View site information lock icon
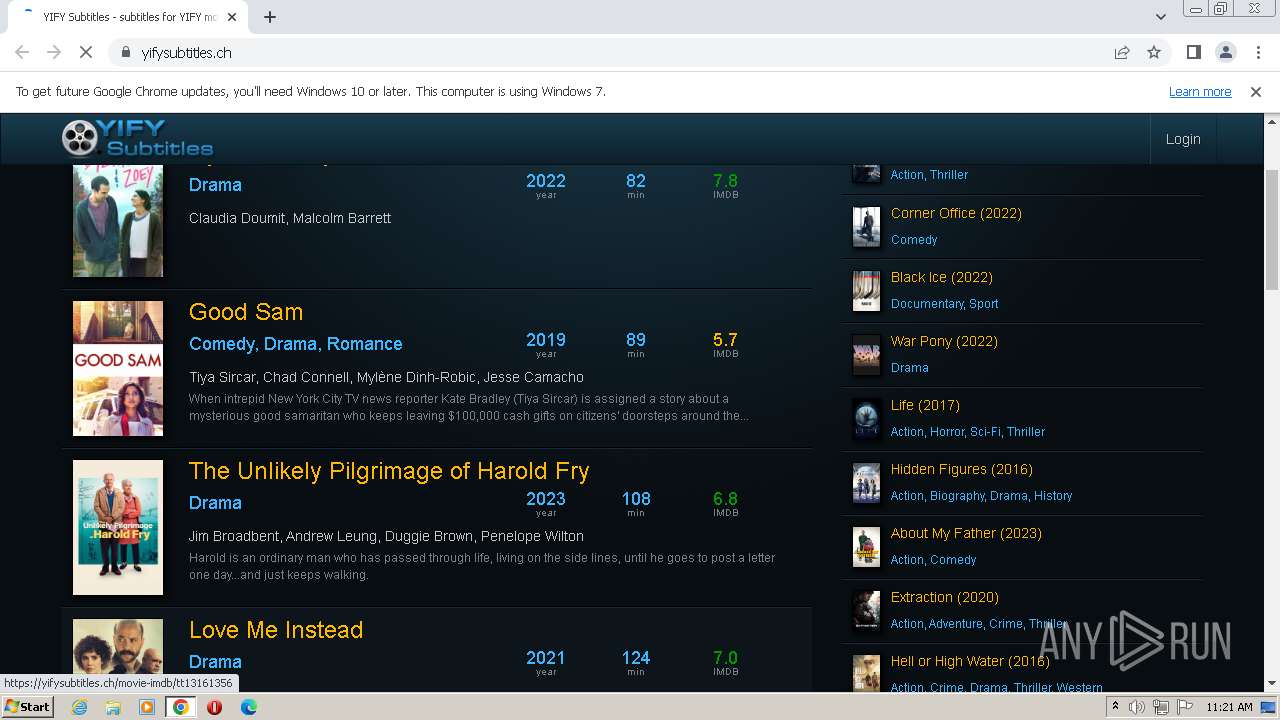 126,52
